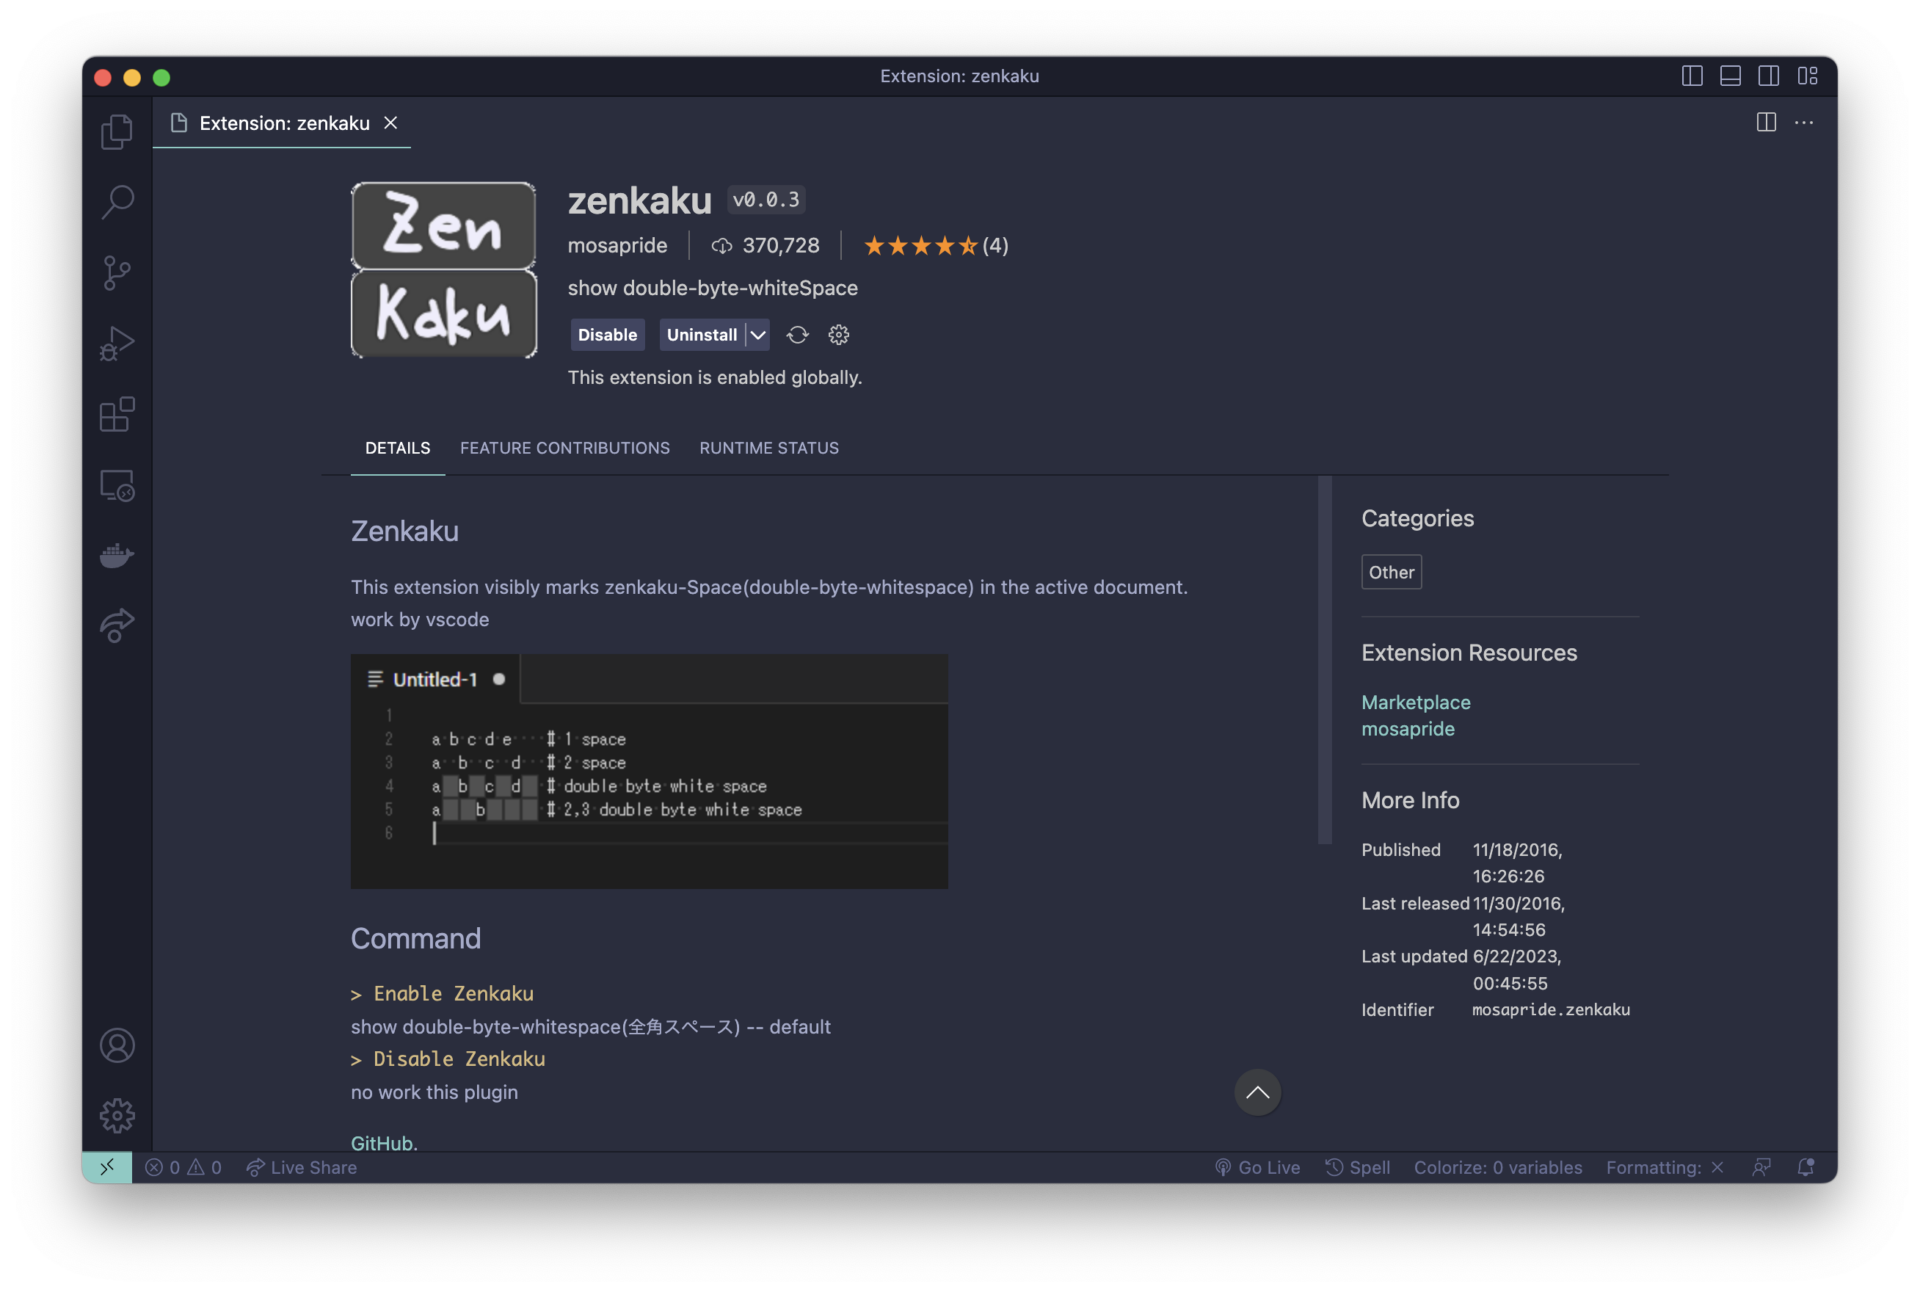Click the readme vertical scrollbar
The image size is (1920, 1292).
1325,660
